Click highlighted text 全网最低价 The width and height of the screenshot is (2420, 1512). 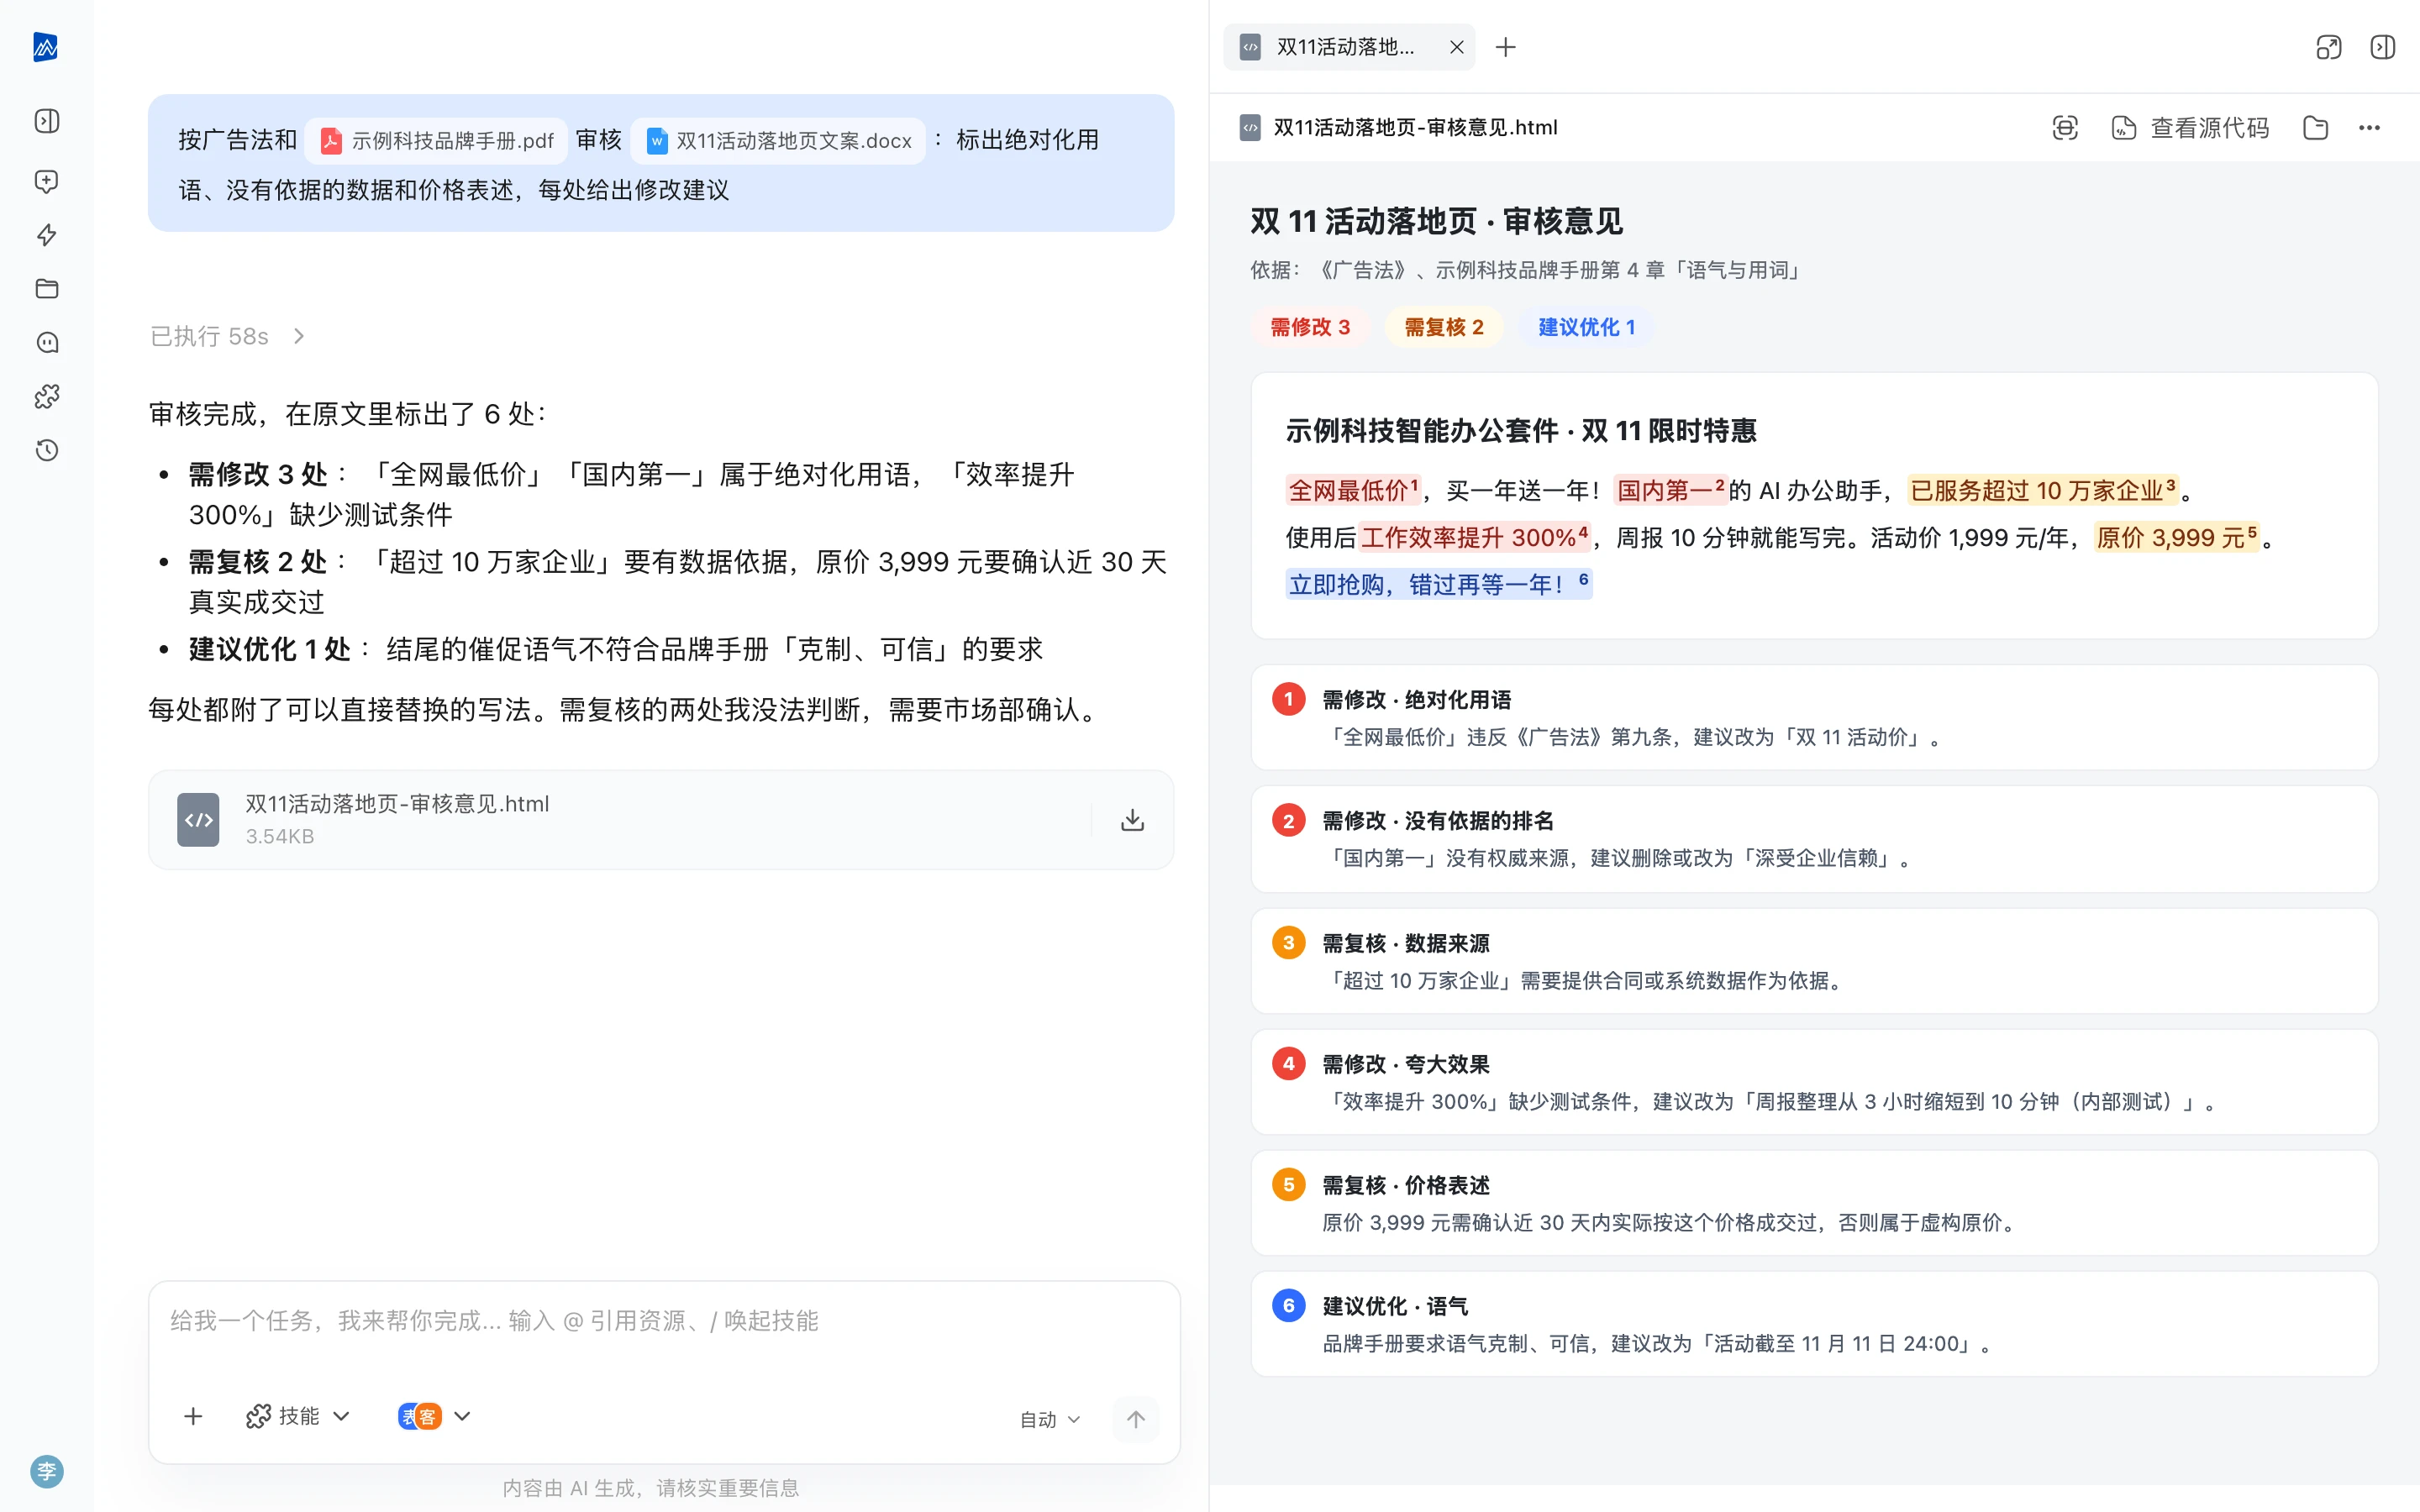click(1354, 490)
